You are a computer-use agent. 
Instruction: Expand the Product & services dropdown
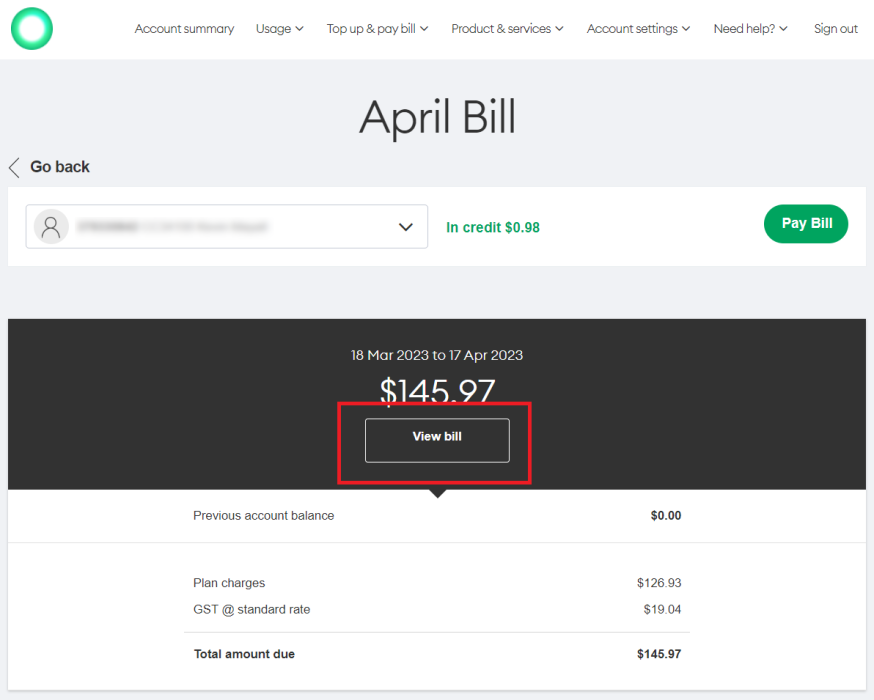[x=507, y=28]
